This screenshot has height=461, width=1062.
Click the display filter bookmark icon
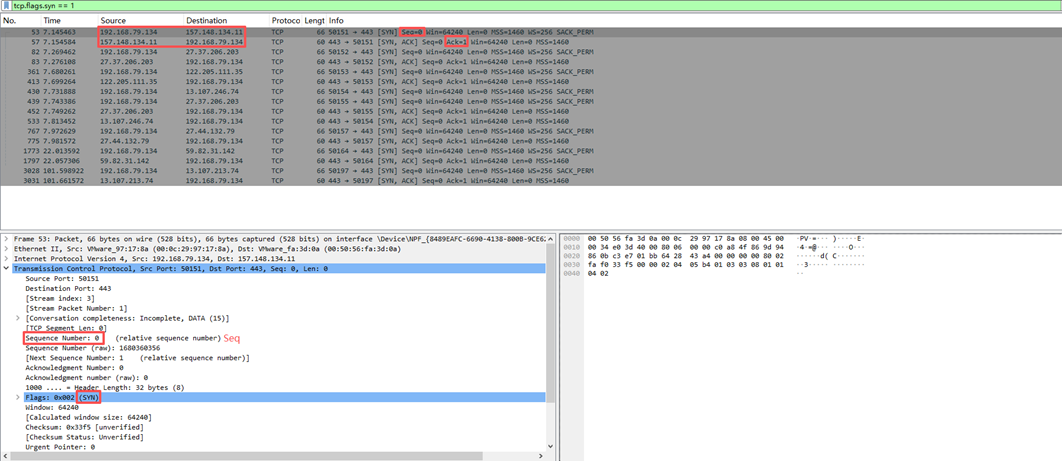pos(6,6)
